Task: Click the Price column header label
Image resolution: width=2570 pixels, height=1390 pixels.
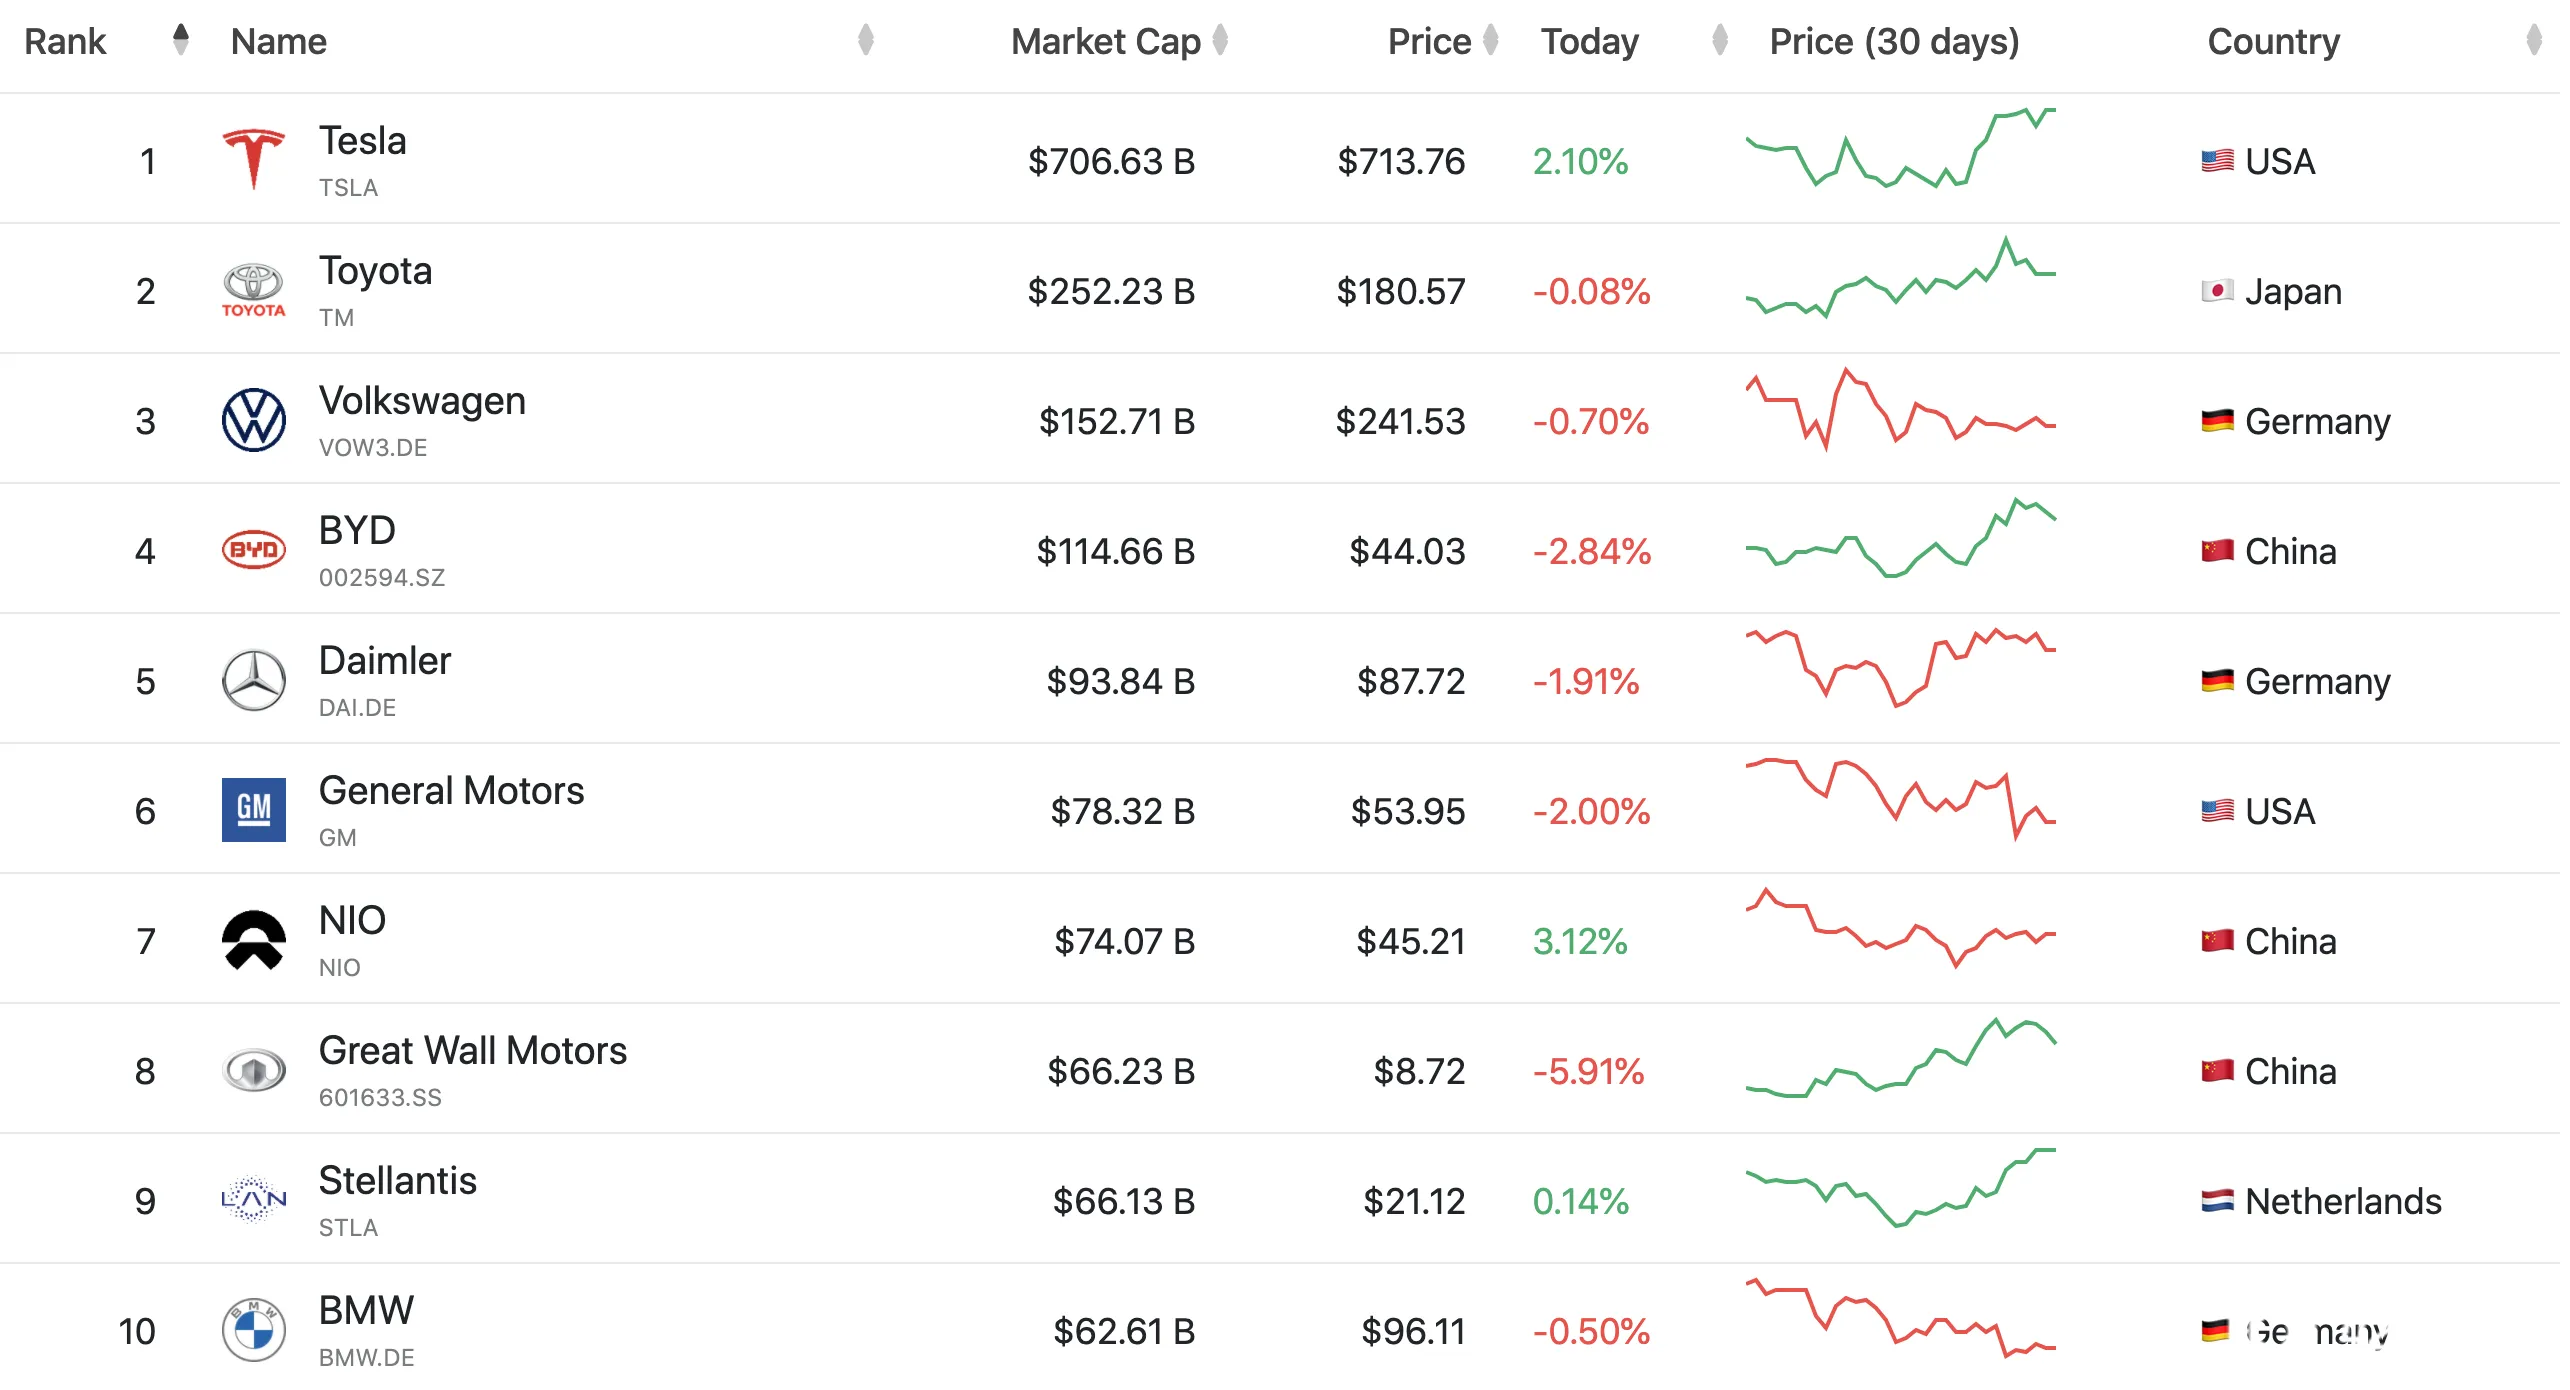Action: point(1430,41)
